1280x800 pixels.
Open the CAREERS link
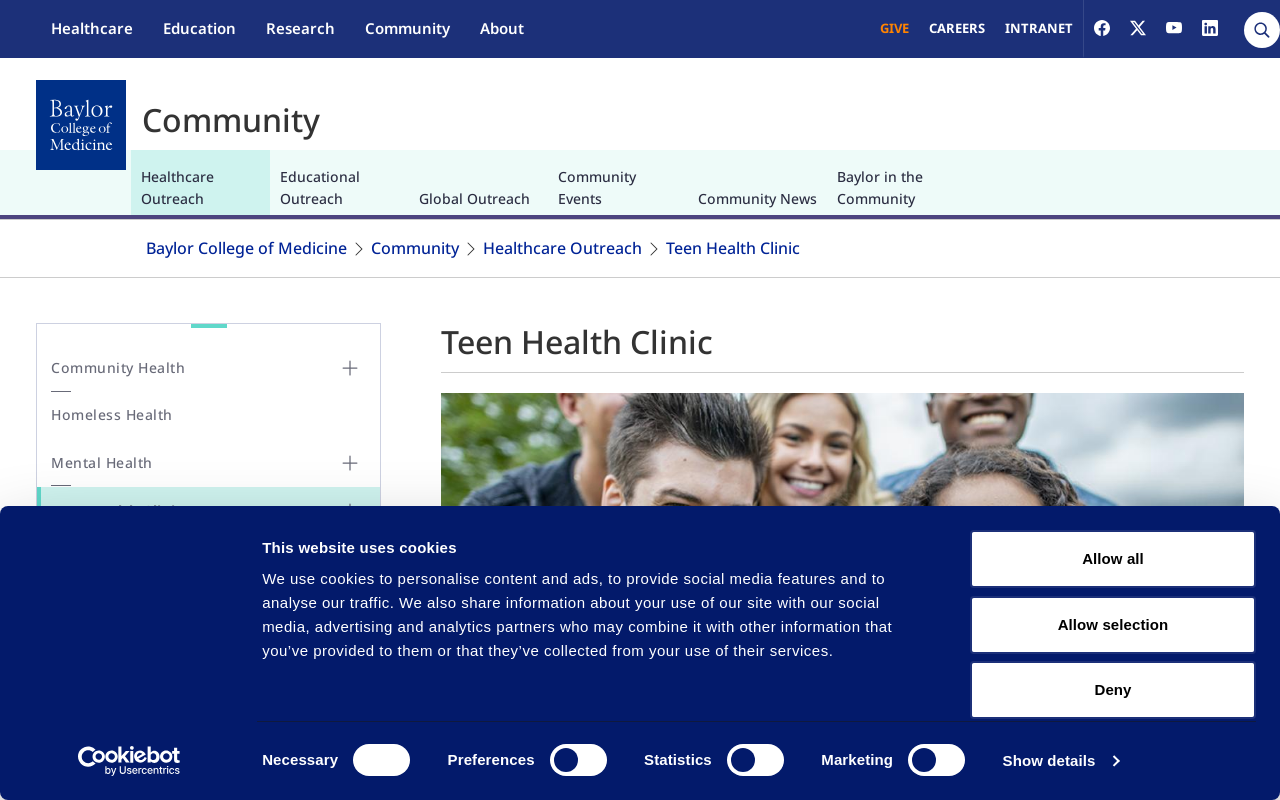pos(957,28)
